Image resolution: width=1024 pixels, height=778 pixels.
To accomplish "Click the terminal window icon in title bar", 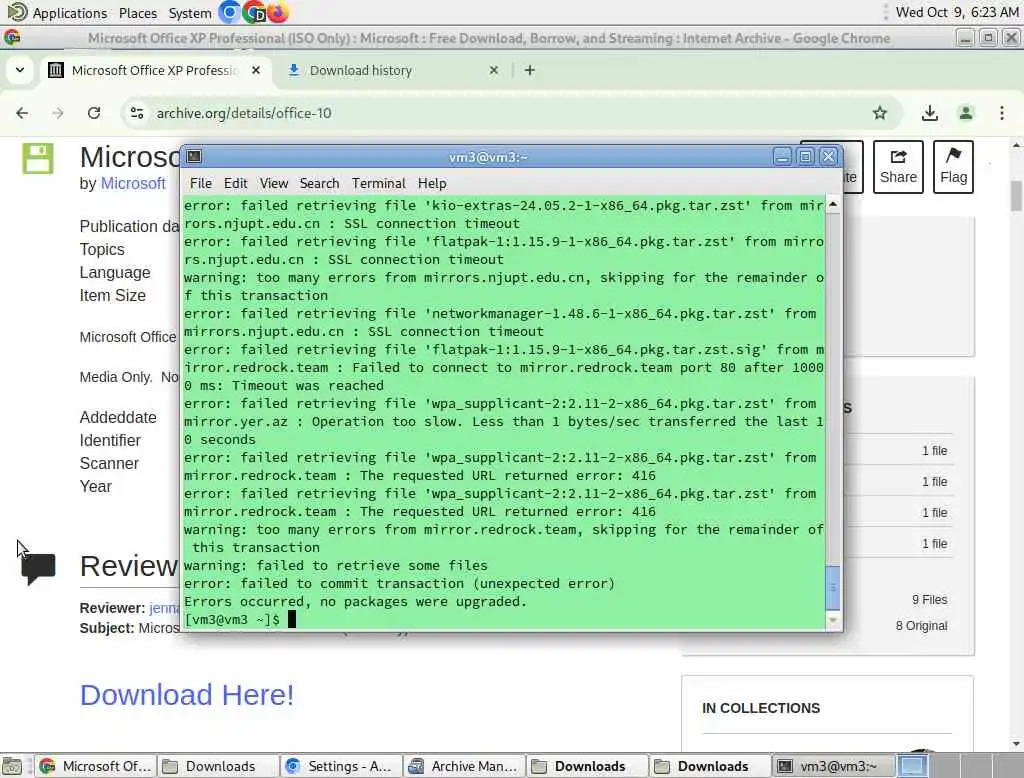I will coord(194,157).
